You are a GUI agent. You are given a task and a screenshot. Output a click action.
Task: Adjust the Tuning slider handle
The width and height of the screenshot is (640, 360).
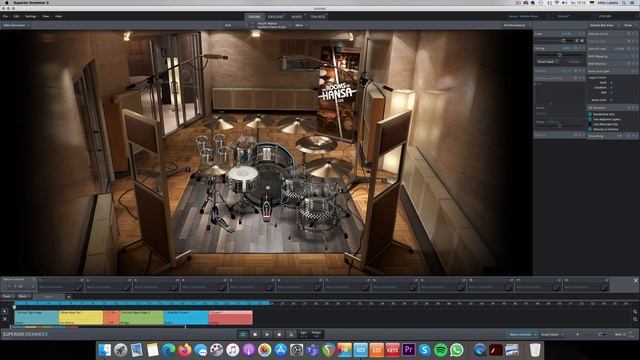click(x=560, y=55)
